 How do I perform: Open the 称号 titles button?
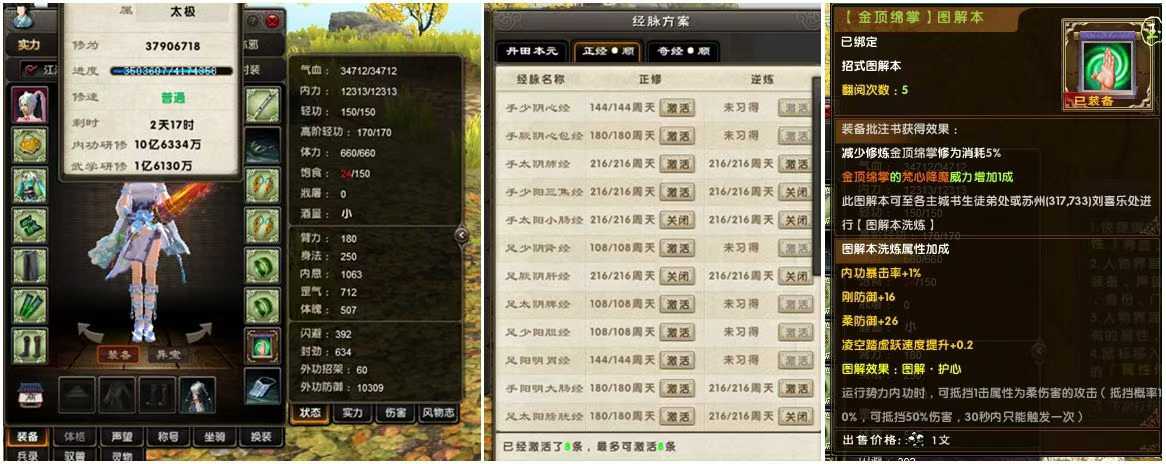click(168, 437)
